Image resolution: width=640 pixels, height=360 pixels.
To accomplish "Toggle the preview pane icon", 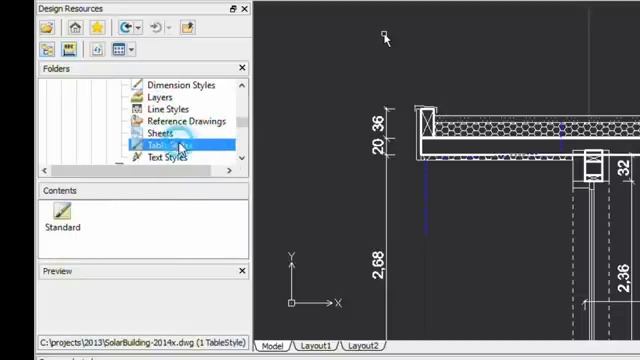I will 69,49.
